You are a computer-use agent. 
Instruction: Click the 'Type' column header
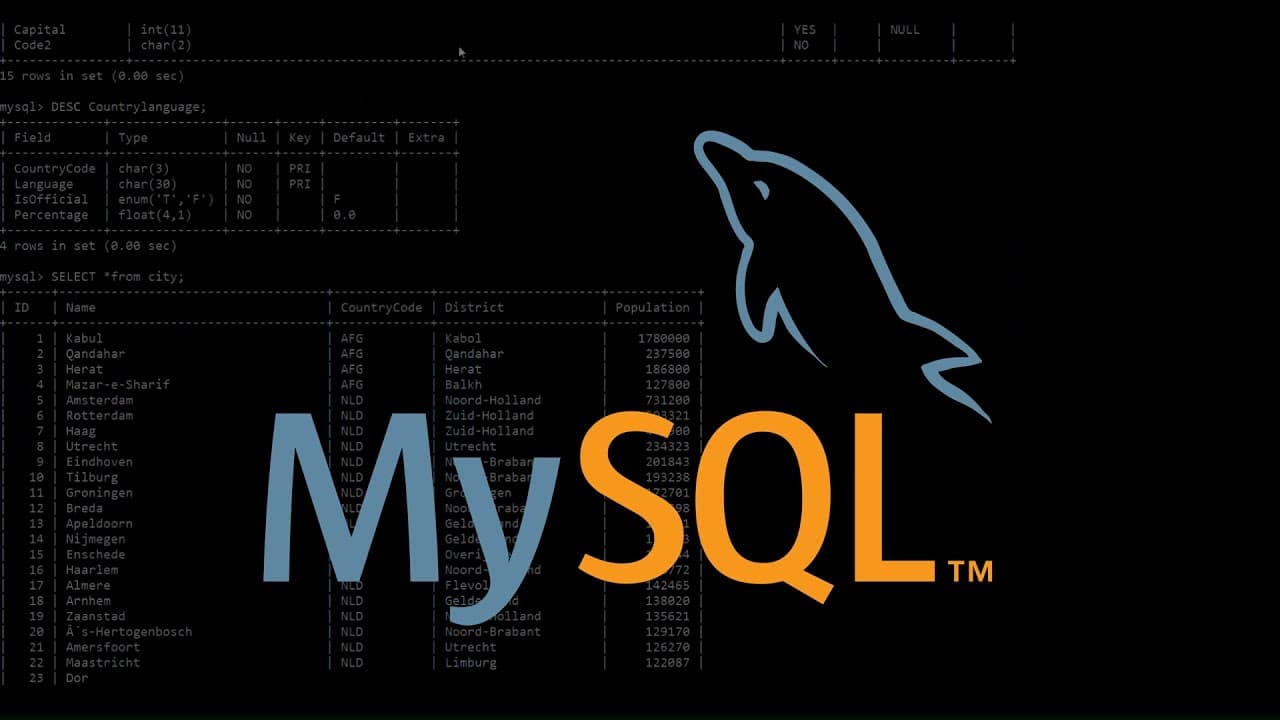tap(133, 138)
